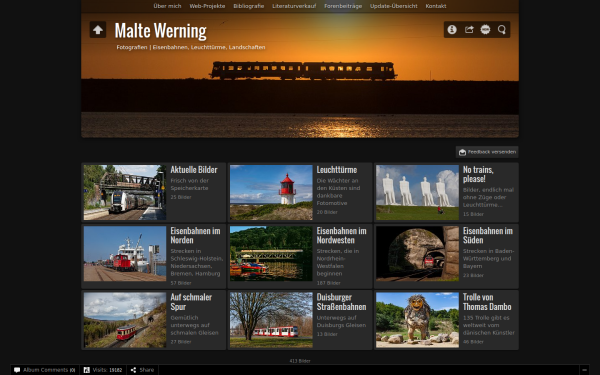Image resolution: width=600 pixels, height=375 pixels.
Task: Open the Kontakt menu item
Action: 436,6
